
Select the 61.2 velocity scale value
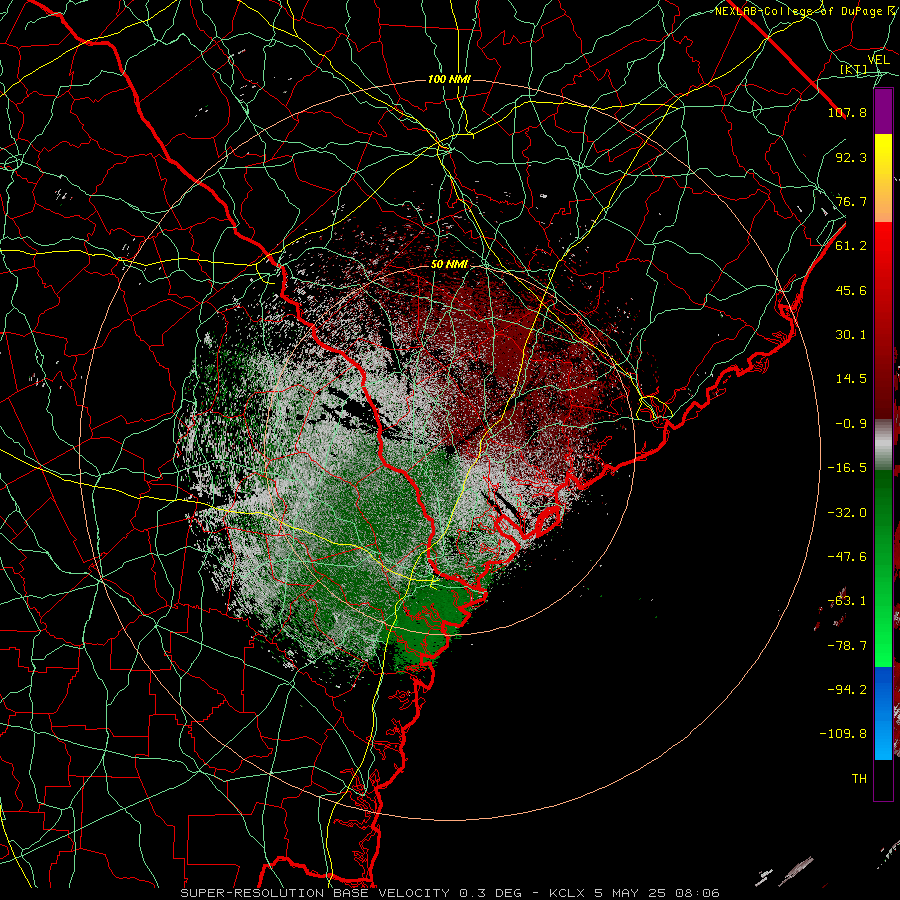[851, 246]
